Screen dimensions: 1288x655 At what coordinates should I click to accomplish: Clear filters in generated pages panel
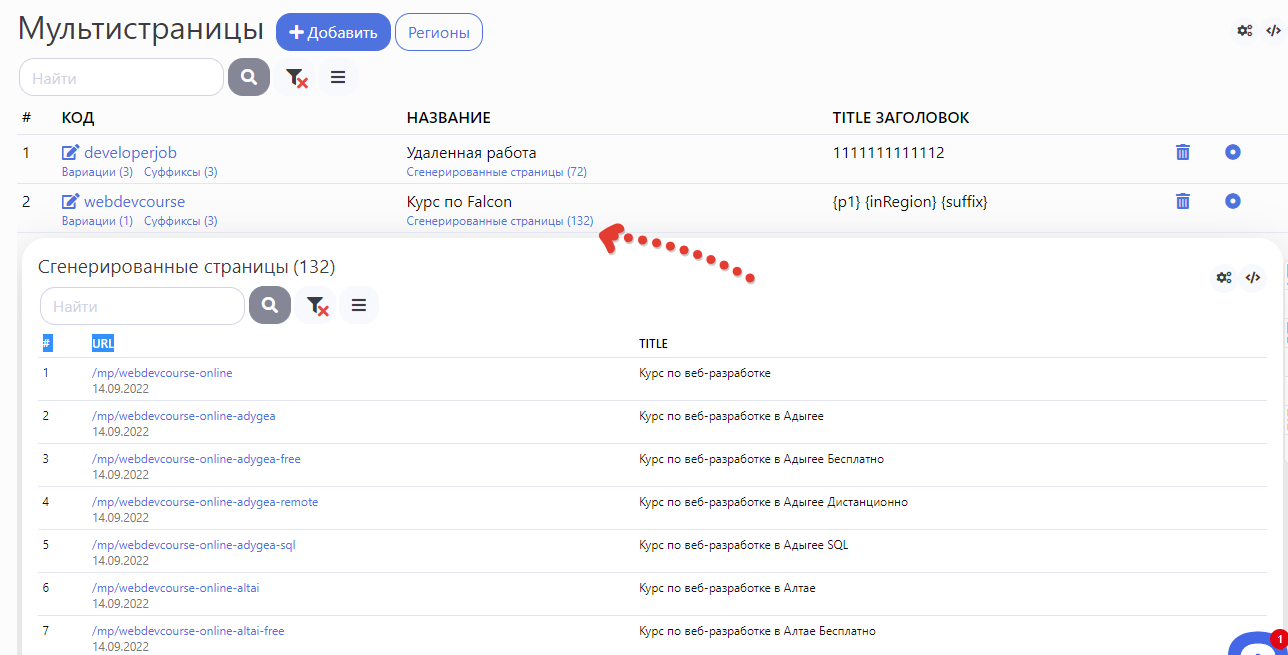[317, 306]
